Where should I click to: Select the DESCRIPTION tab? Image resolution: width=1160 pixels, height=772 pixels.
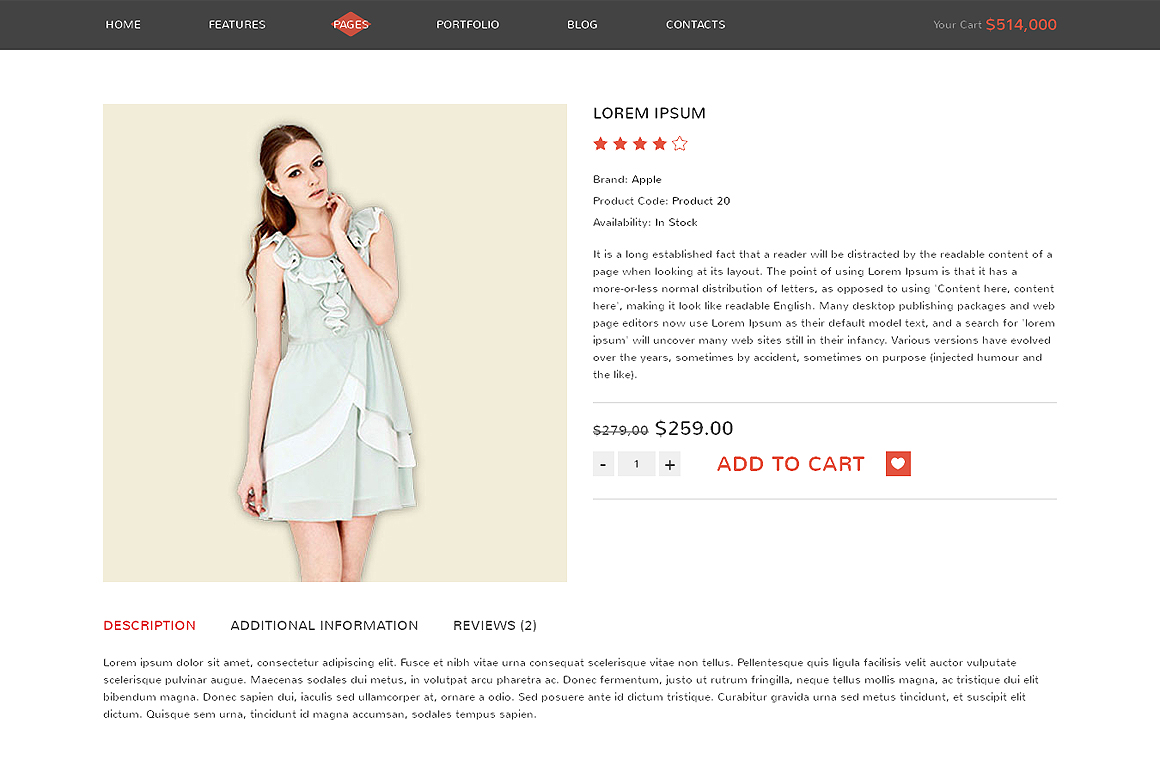click(149, 625)
